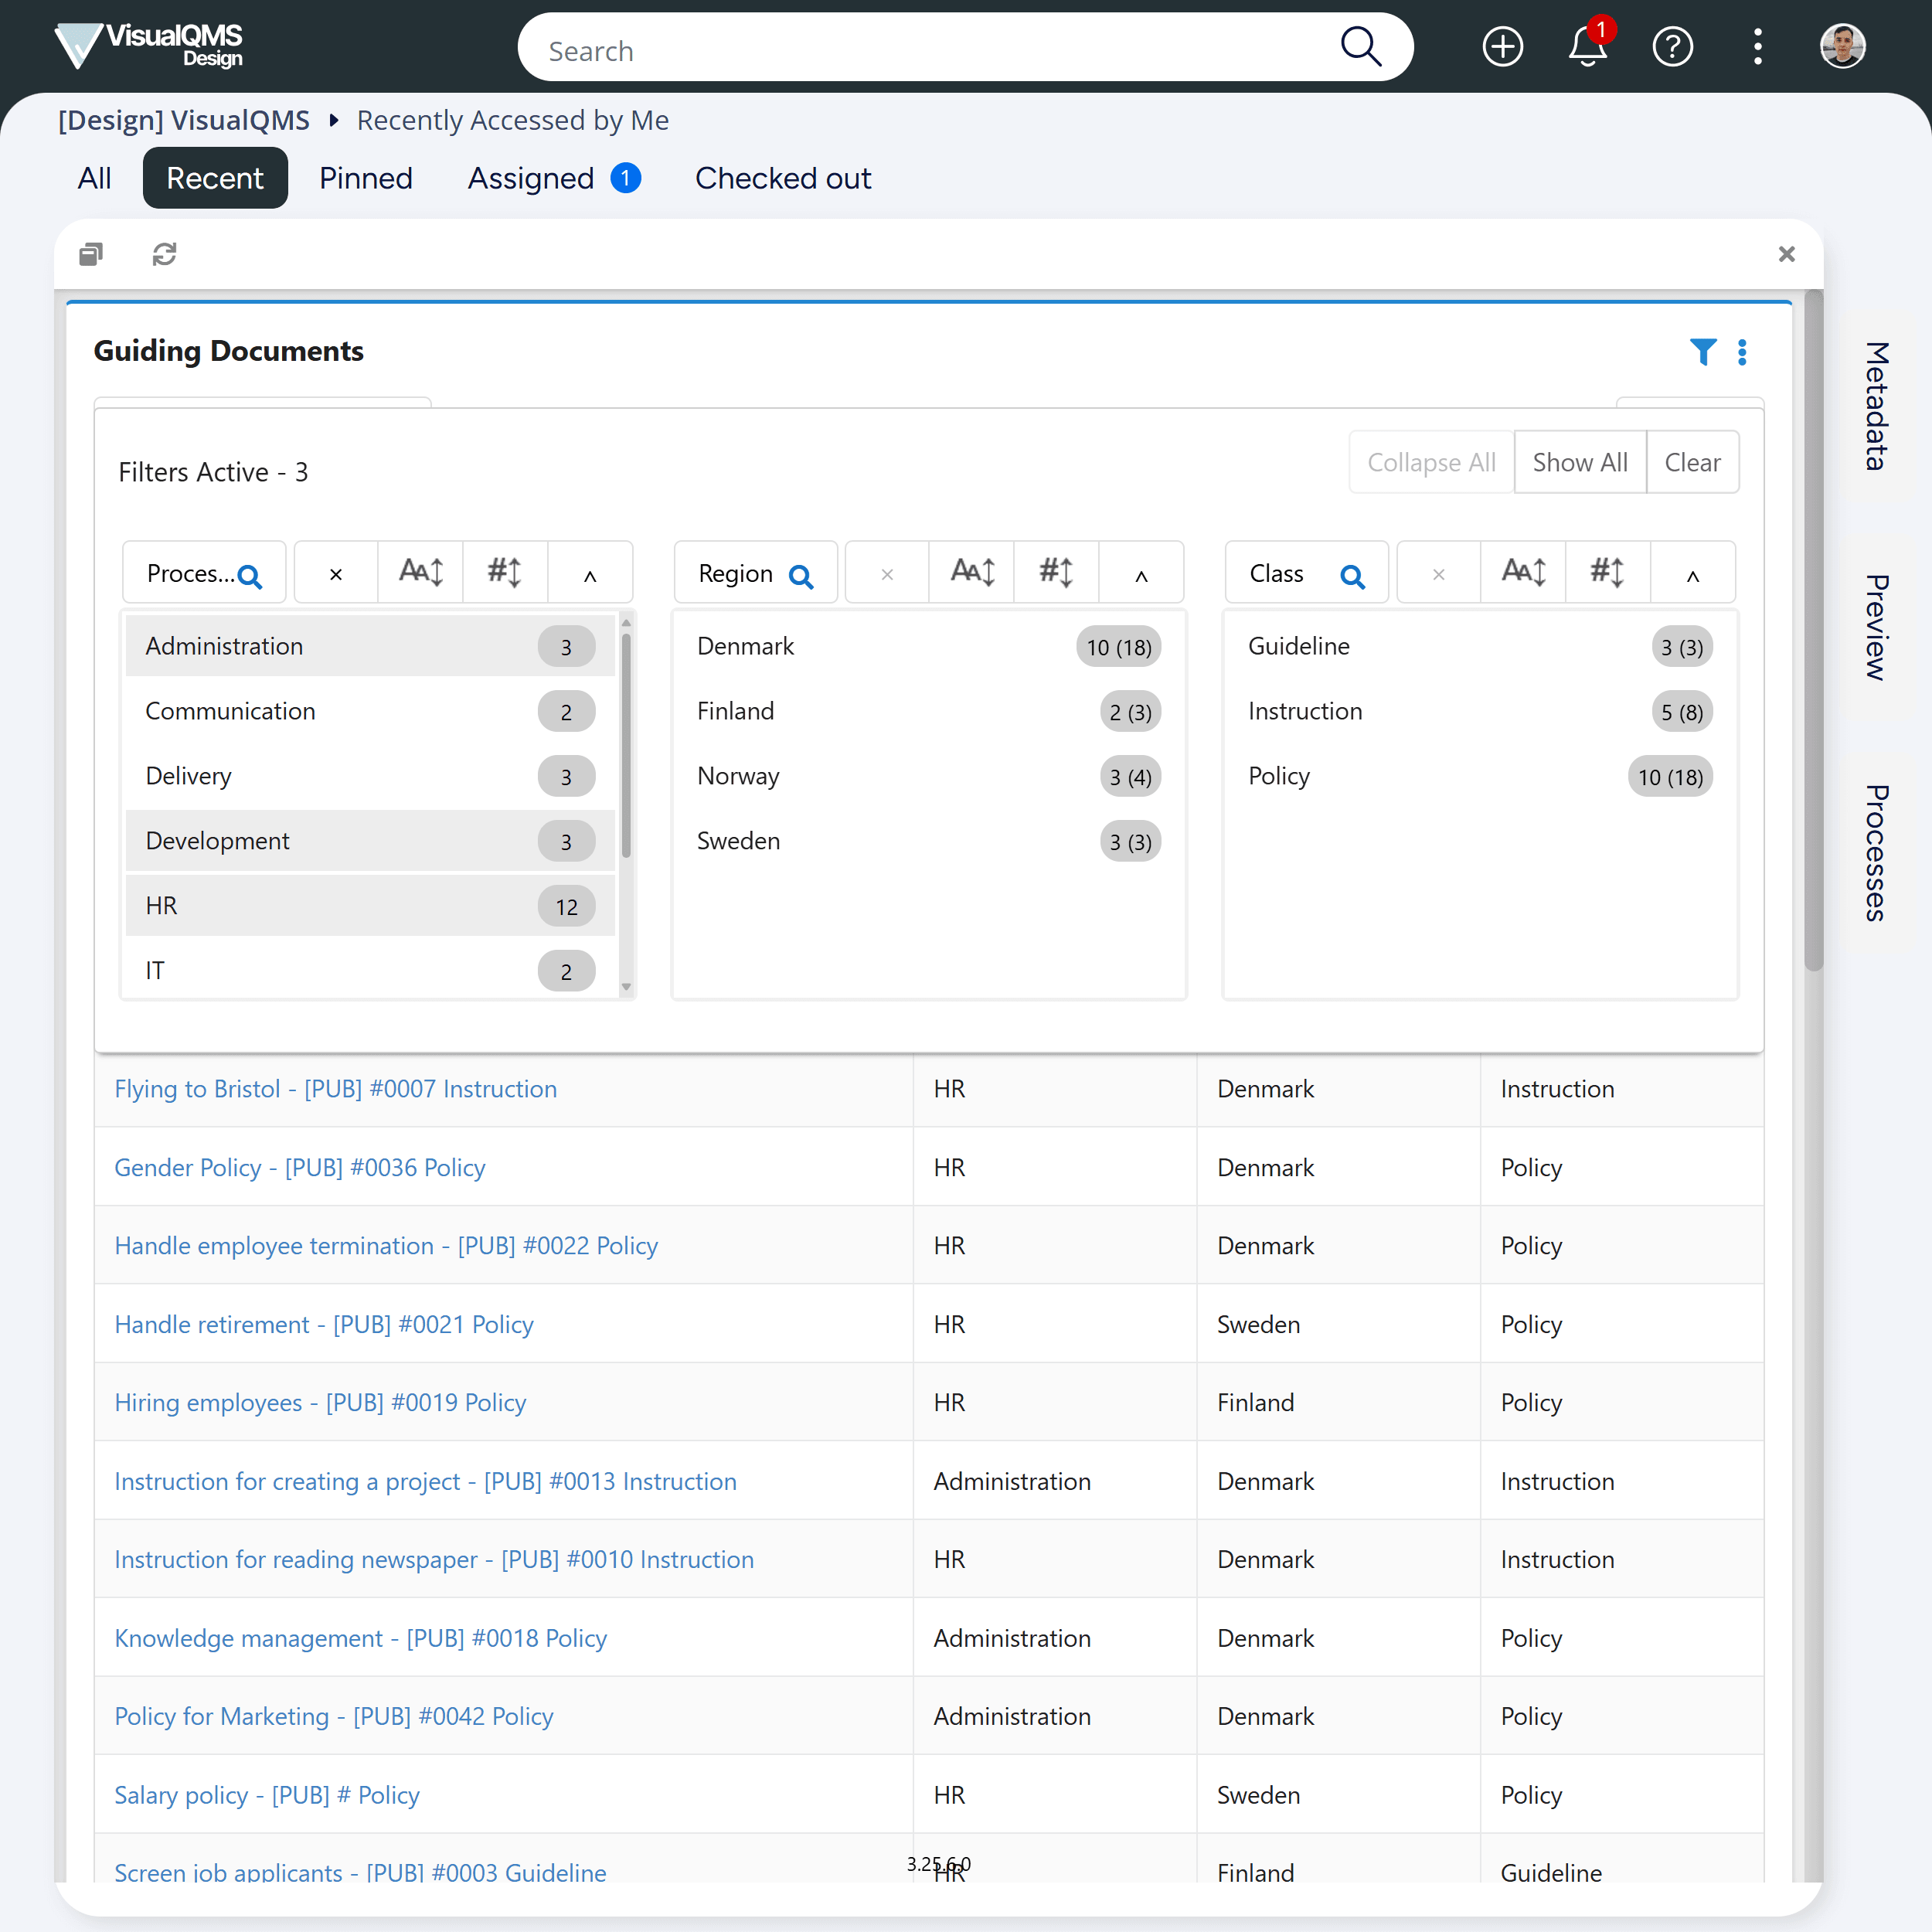Viewport: 1932px width, 1932px height.
Task: Open Guiding Documents three-dot menu
Action: click(1742, 352)
